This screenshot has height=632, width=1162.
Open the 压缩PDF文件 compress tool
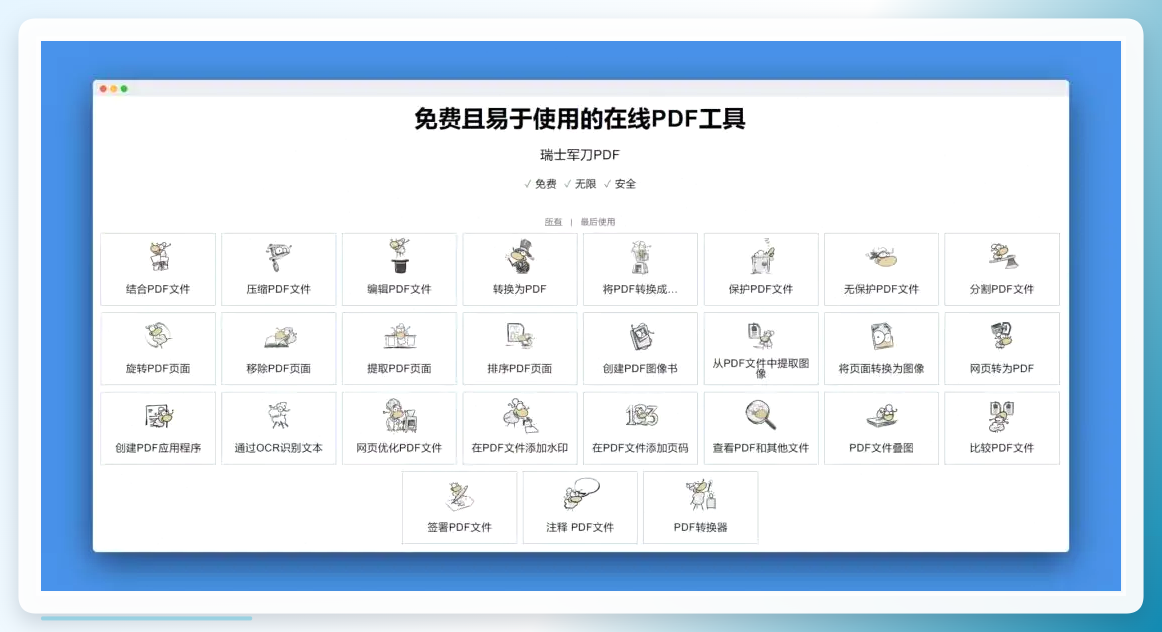click(x=279, y=269)
